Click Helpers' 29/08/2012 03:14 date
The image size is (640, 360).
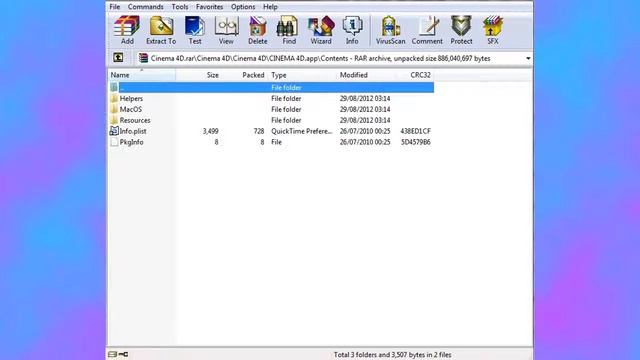coord(365,98)
